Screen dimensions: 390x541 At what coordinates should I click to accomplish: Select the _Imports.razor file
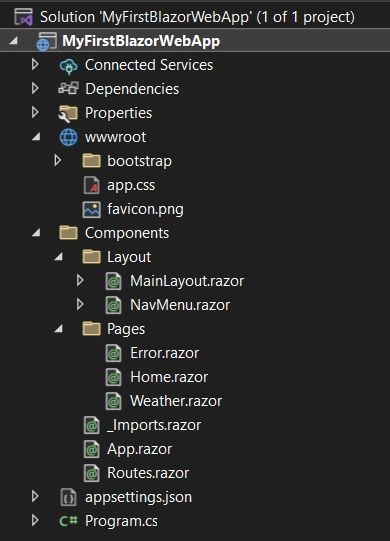(154, 425)
